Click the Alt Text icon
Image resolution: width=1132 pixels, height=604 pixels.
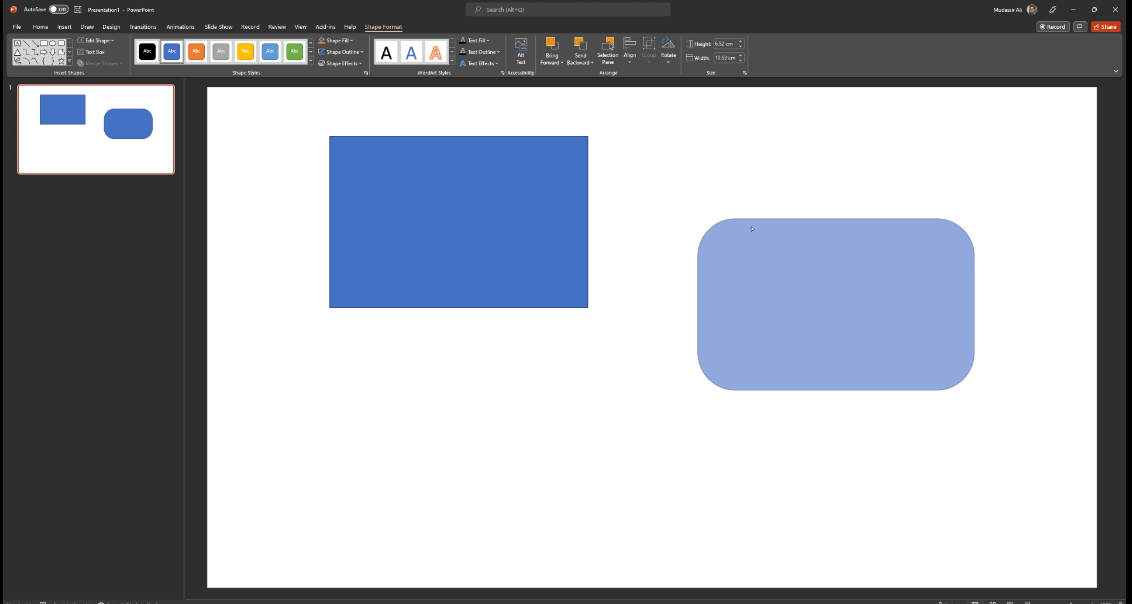point(521,45)
